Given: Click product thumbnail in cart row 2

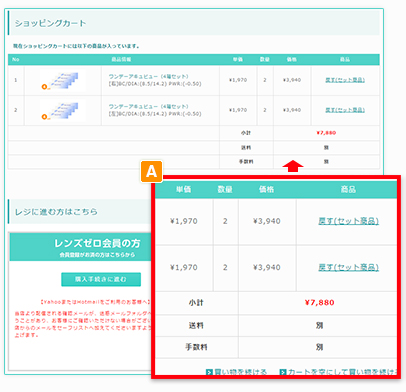Looking at the screenshot, I should 63,110.
